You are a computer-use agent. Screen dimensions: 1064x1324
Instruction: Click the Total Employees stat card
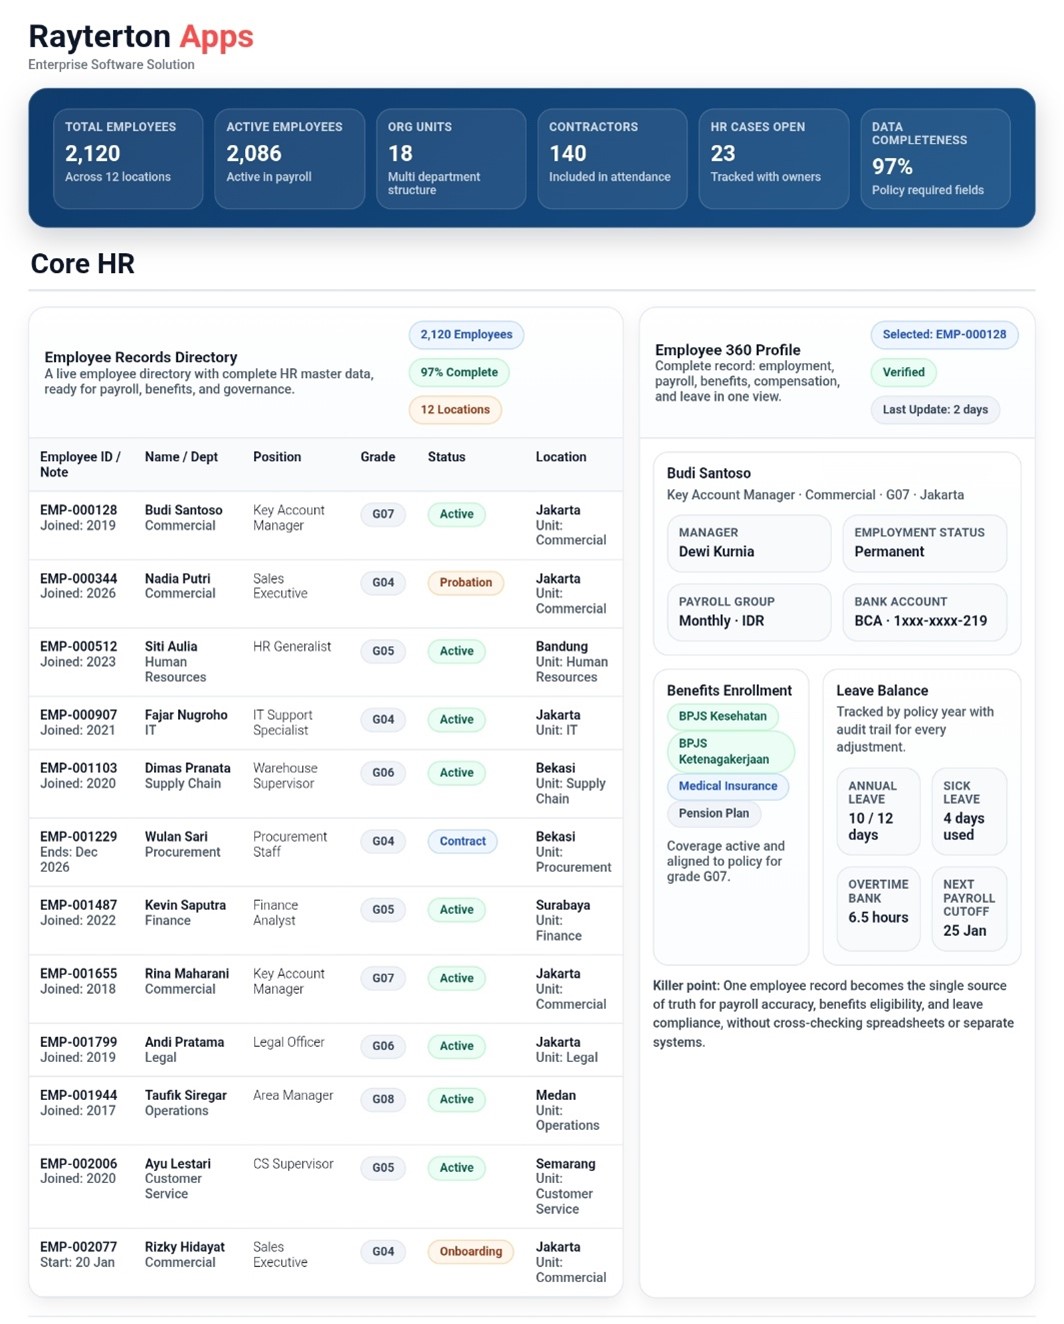pyautogui.click(x=127, y=158)
